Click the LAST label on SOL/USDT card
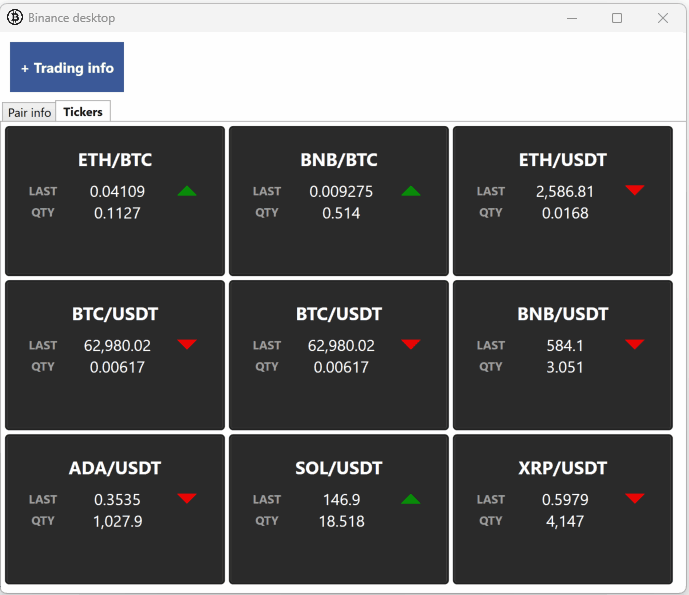The height and width of the screenshot is (595, 689). (x=267, y=500)
